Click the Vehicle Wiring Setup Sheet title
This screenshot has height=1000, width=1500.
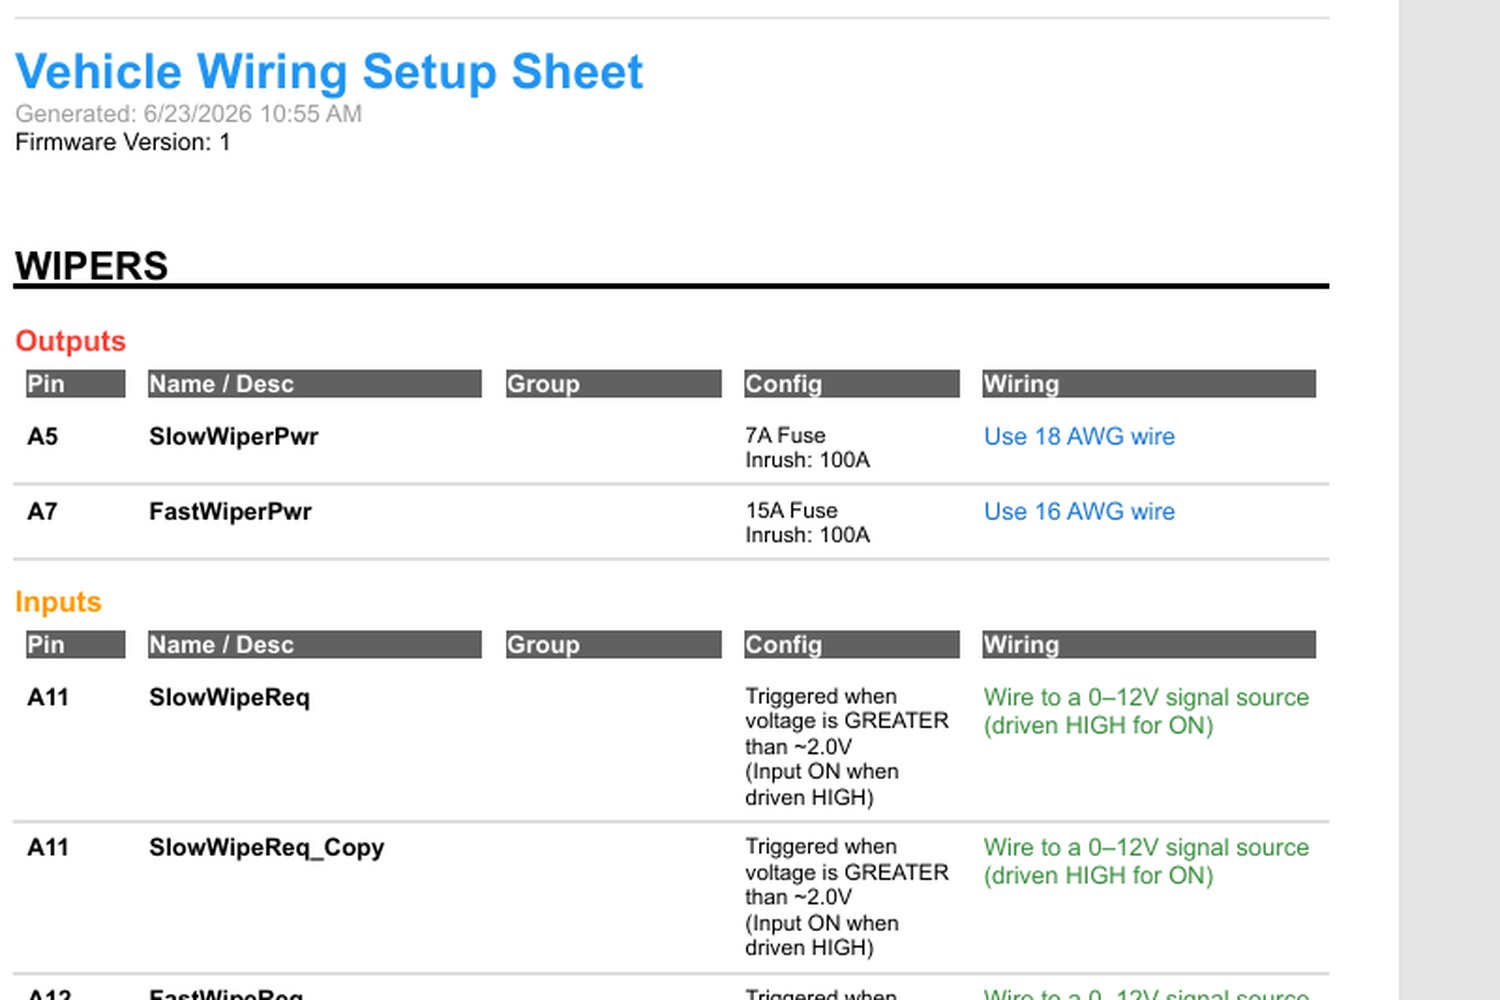[329, 72]
